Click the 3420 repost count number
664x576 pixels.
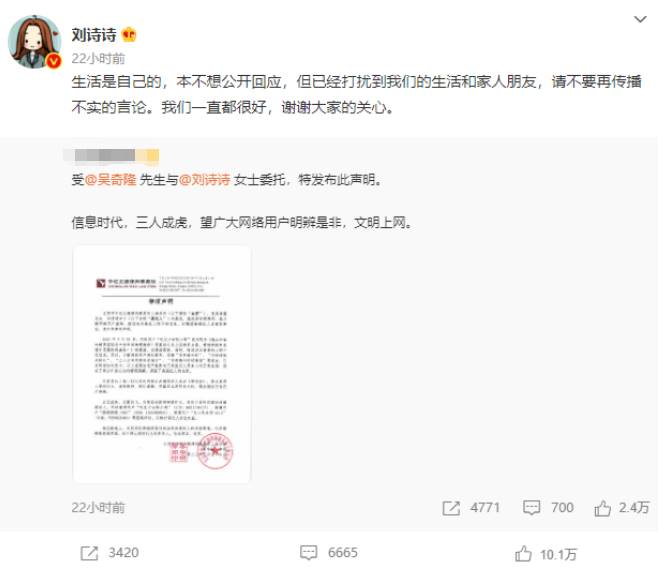click(123, 553)
